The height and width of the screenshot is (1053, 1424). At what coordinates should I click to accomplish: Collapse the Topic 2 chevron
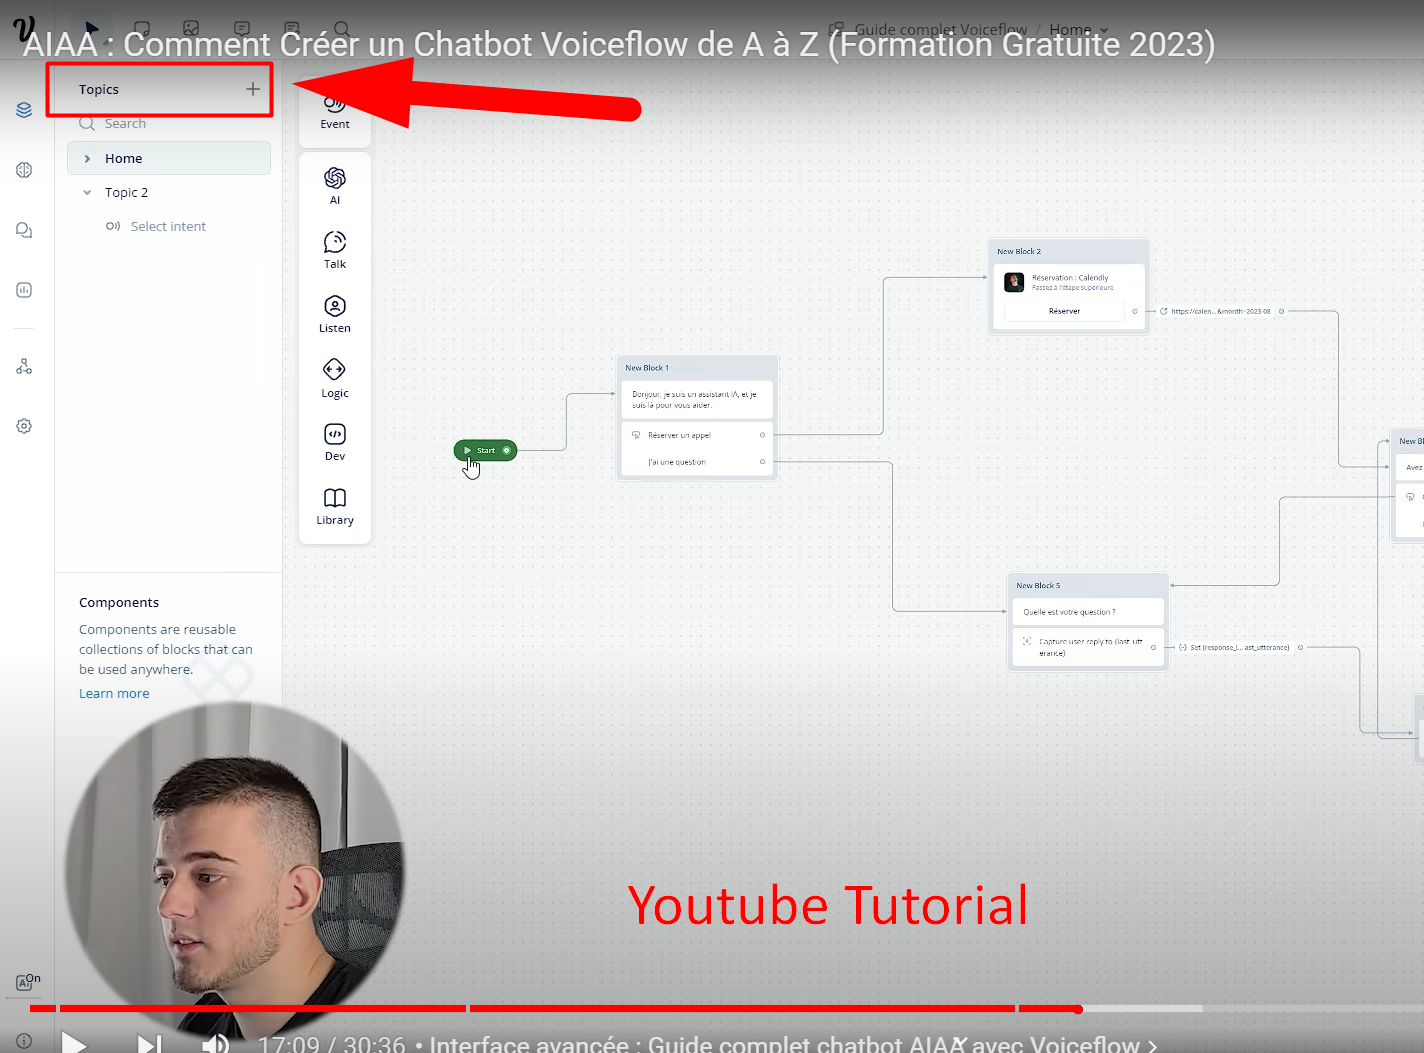[87, 192]
